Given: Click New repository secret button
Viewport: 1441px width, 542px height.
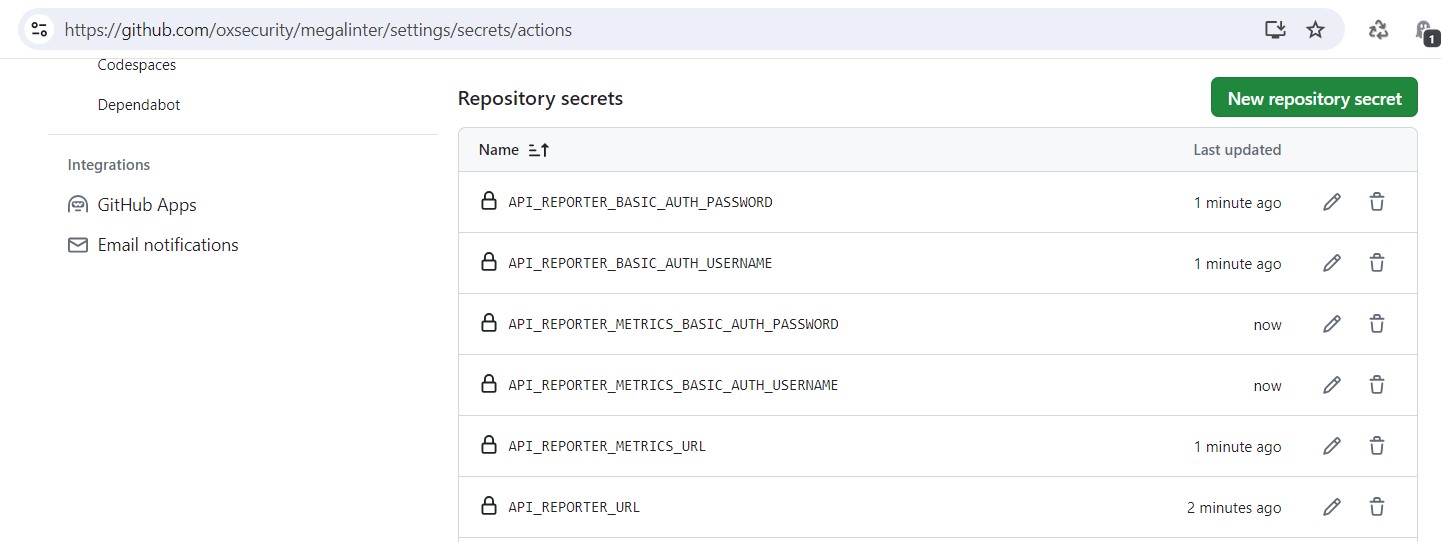Looking at the screenshot, I should click(x=1314, y=98).
